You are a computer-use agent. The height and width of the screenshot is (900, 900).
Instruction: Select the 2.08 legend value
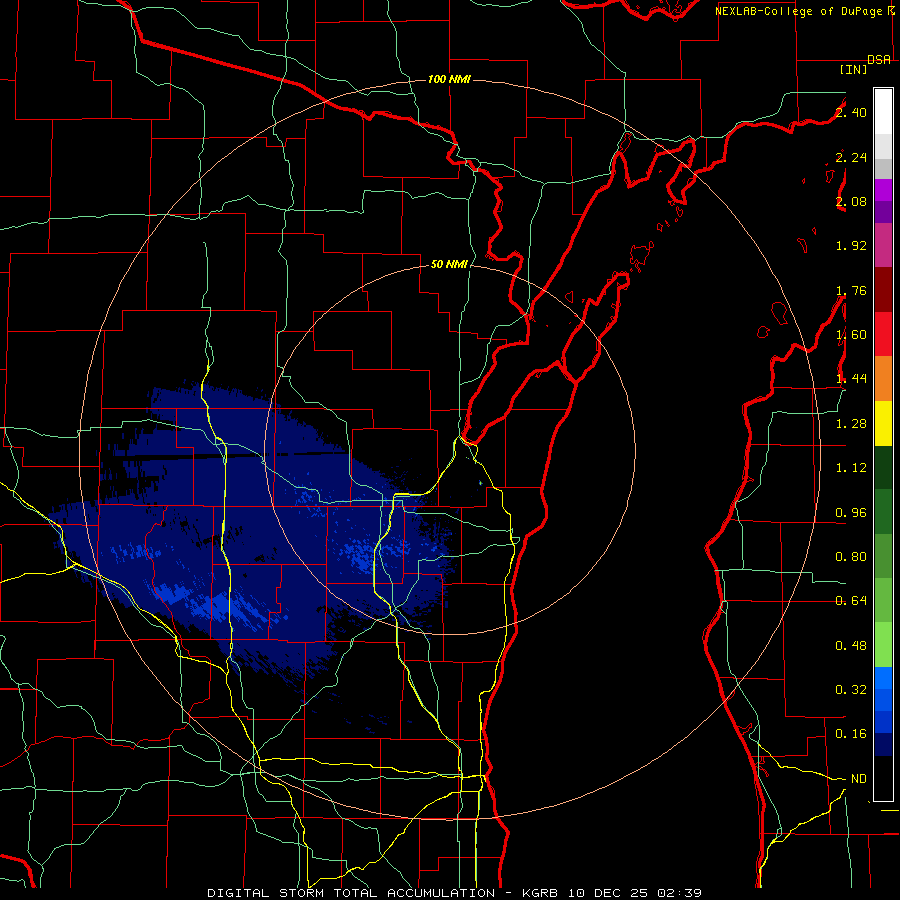click(851, 201)
